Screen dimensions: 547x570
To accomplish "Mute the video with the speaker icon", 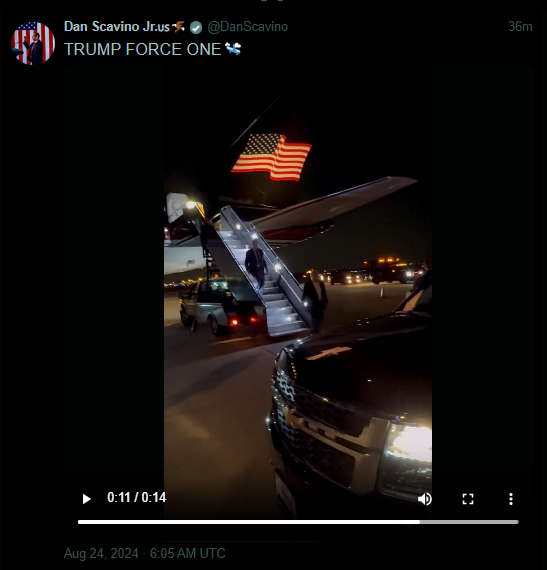I will pos(425,499).
